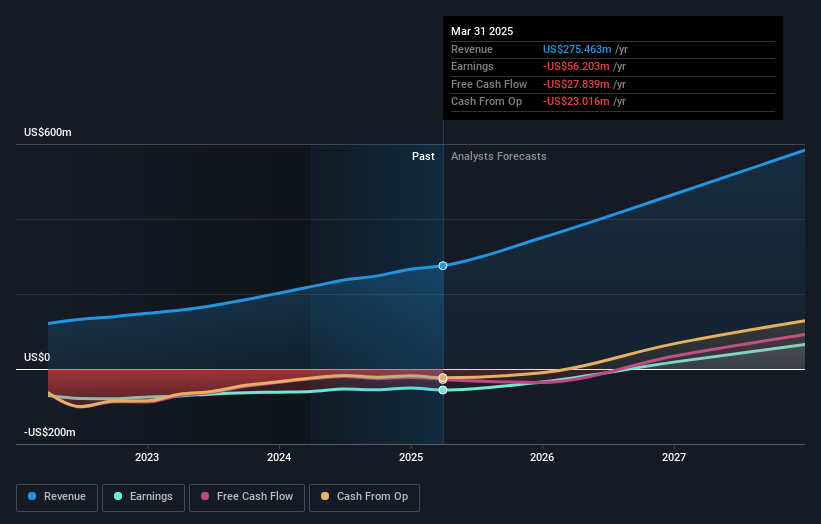Select the Earnings data point at Mar 2025
821x524 pixels.
tap(443, 390)
